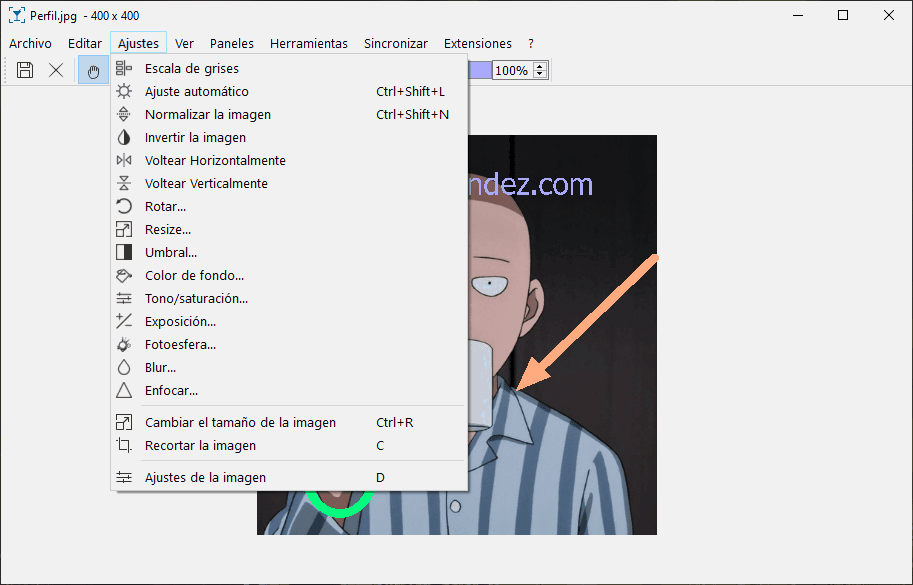Open Exposición... adjustment
913x585 pixels.
tap(289, 321)
